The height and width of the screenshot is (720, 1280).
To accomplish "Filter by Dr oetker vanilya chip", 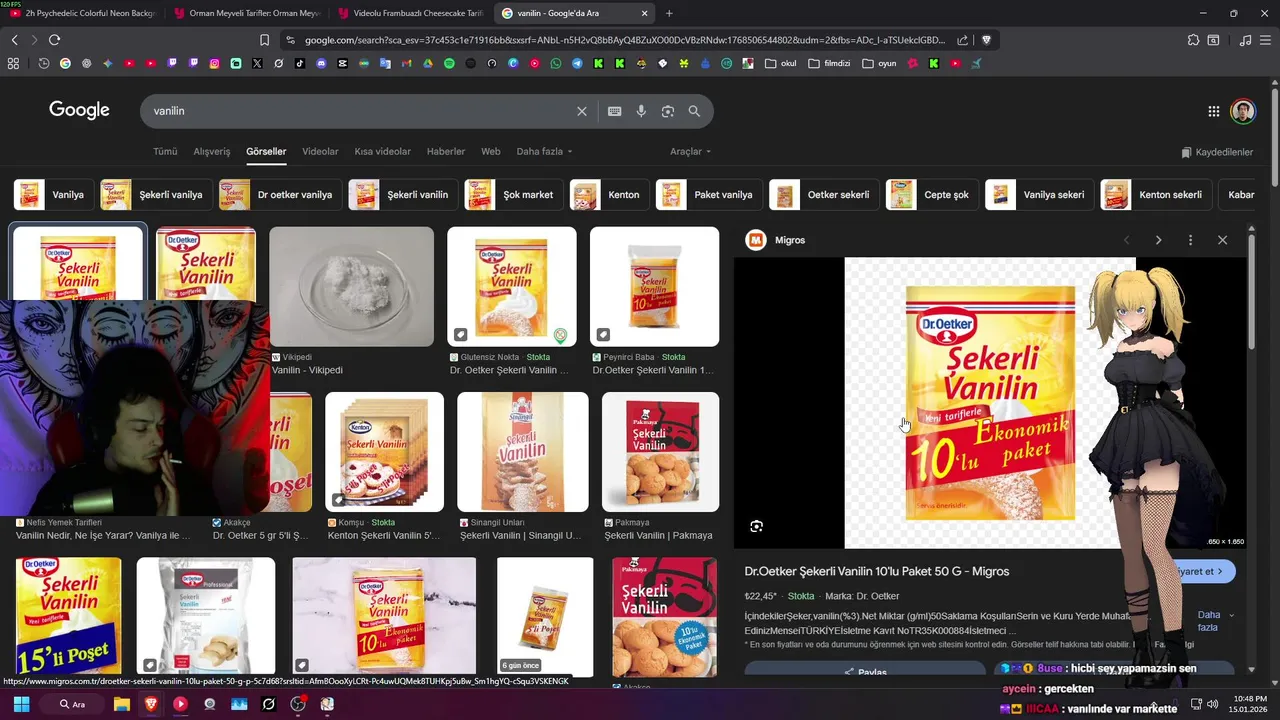I will [280, 195].
